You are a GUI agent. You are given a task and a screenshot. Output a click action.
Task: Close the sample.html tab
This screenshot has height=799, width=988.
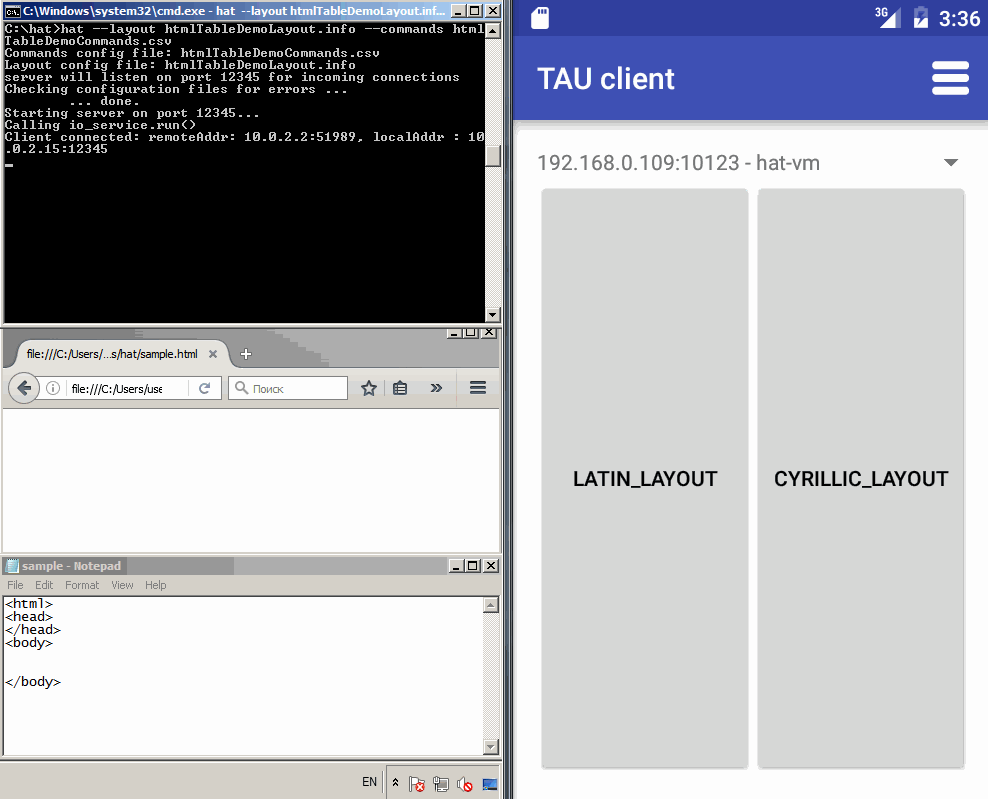pos(213,354)
